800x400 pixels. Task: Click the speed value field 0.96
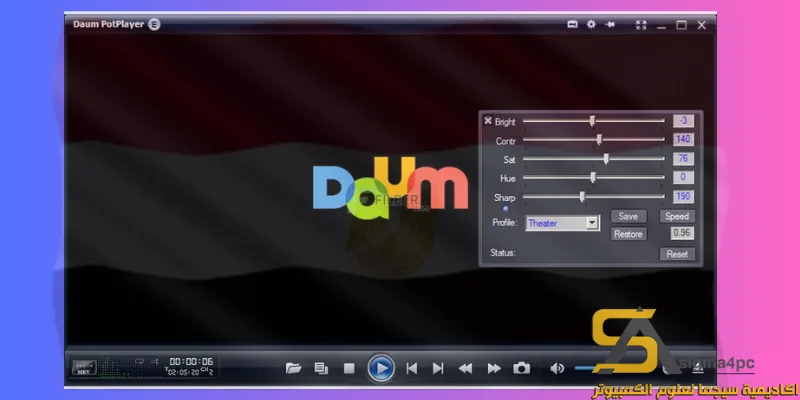coord(682,233)
